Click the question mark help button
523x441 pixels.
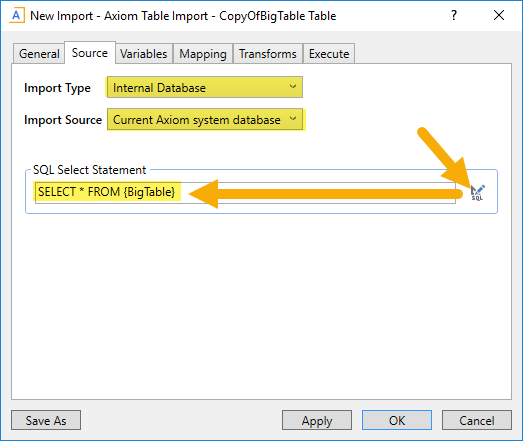(x=454, y=15)
